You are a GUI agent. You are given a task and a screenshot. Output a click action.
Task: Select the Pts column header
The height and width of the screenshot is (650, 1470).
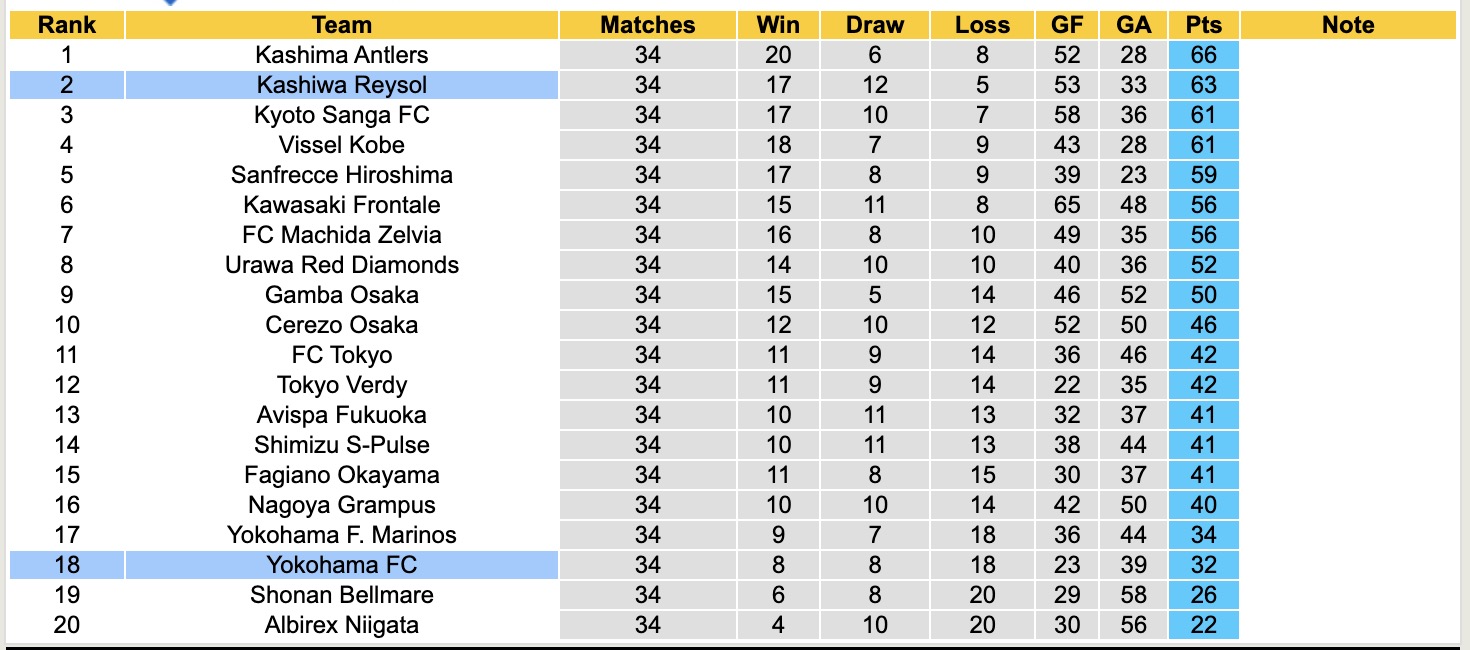tap(1203, 25)
